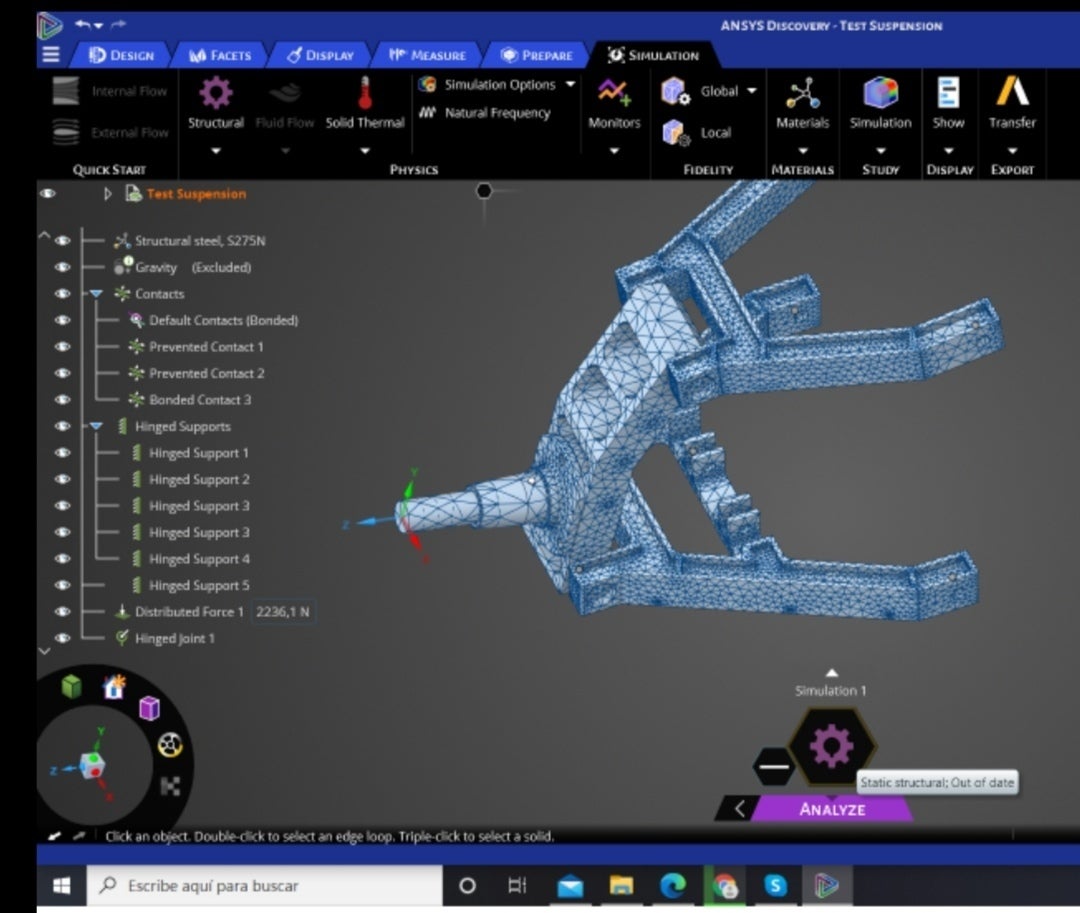Image resolution: width=1080 pixels, height=913 pixels.
Task: Click the Natural Frequency tool
Action: [485, 113]
